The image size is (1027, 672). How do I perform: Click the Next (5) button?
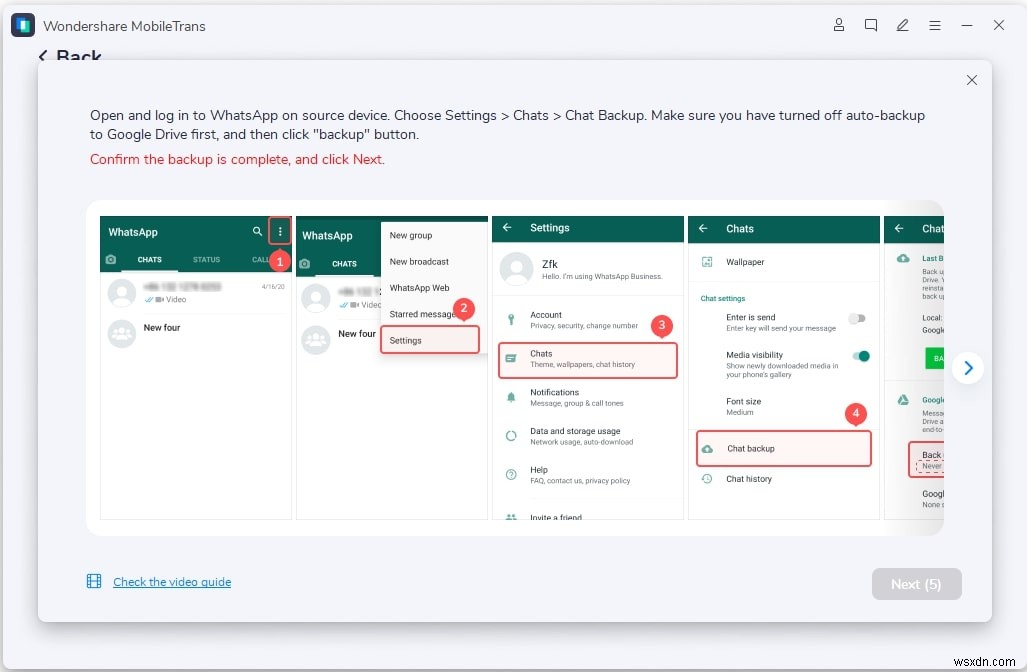916,584
